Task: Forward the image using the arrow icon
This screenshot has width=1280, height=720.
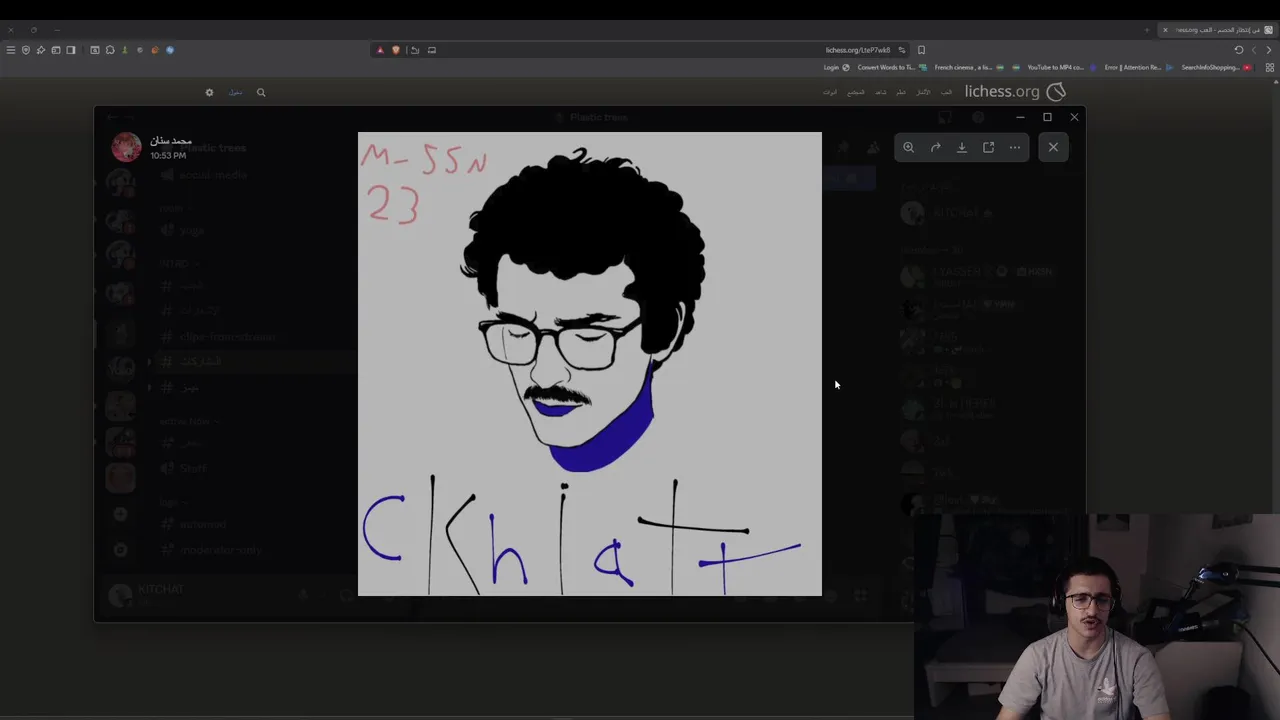Action: [936, 147]
